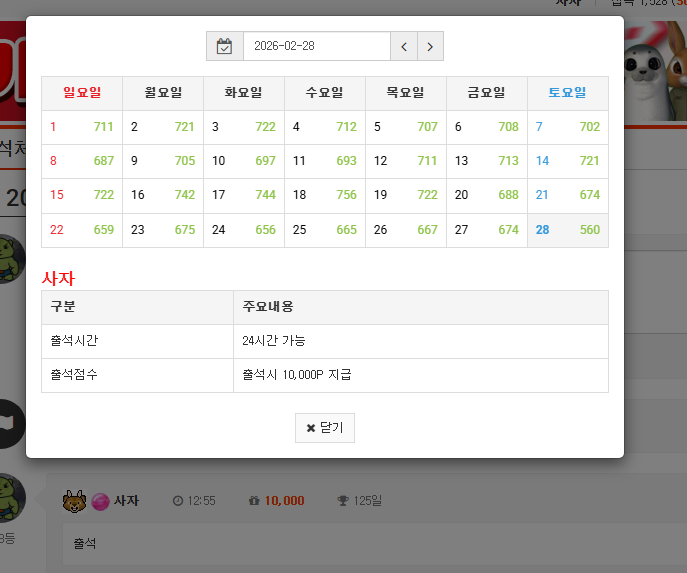The width and height of the screenshot is (687, 573).
Task: Click day 14 in Saturday column
Action: click(567, 161)
